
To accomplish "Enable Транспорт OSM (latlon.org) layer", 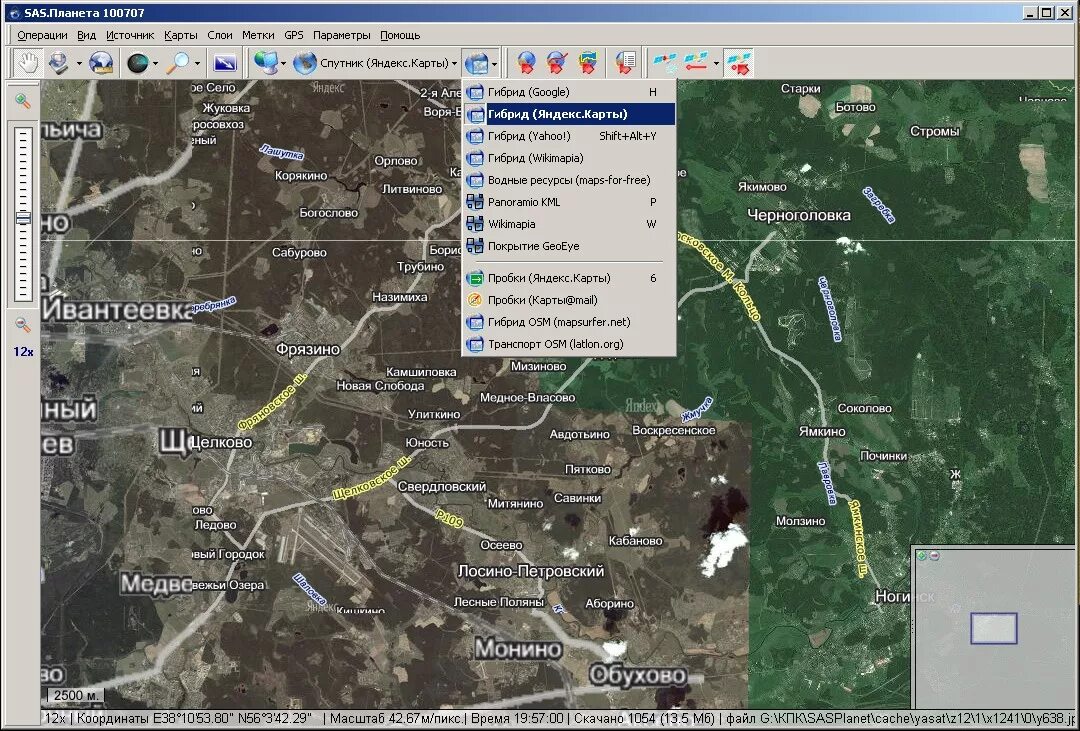I will point(569,344).
